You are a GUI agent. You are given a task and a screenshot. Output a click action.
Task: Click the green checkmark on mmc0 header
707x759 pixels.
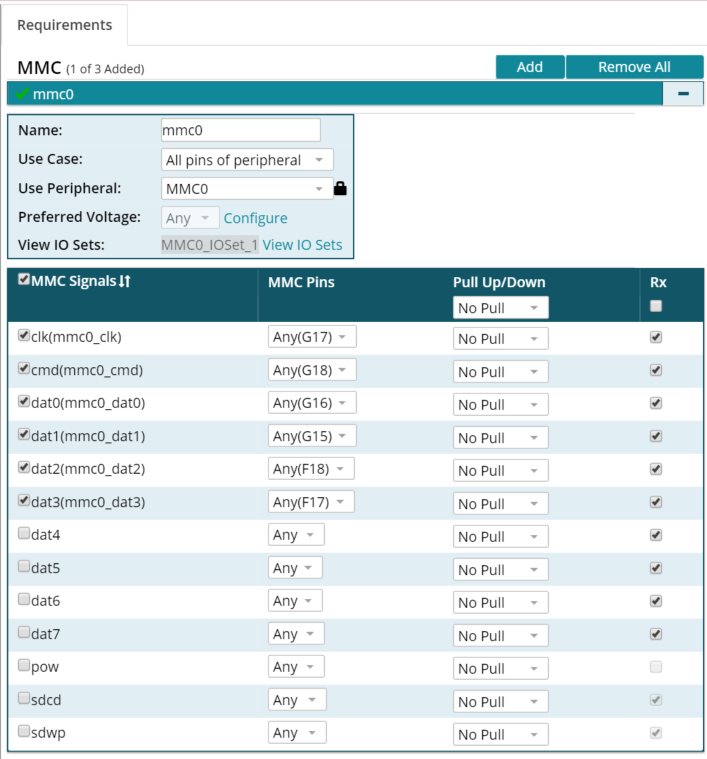tap(23, 93)
